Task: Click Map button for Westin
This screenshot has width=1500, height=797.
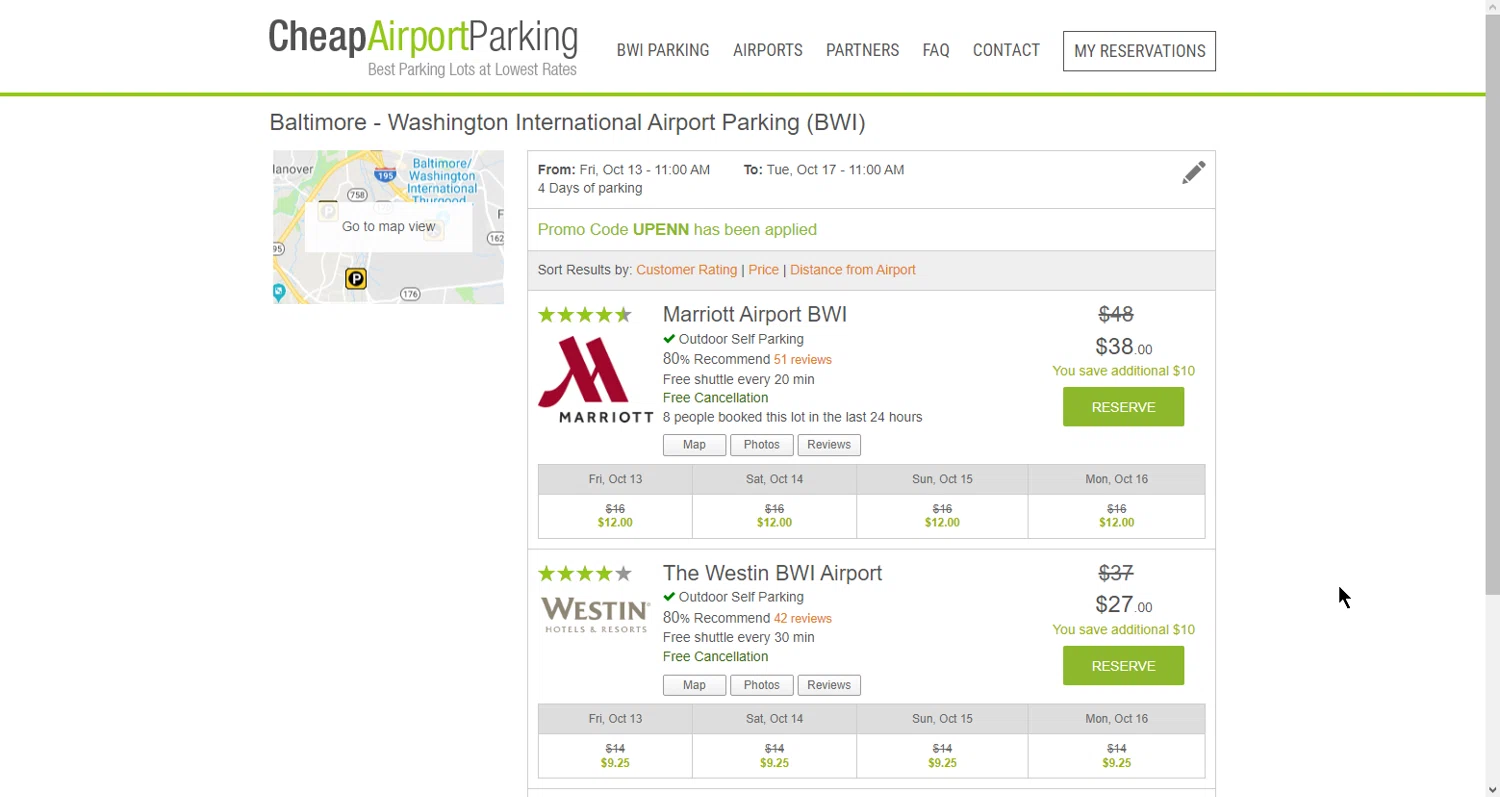Action: pos(694,685)
